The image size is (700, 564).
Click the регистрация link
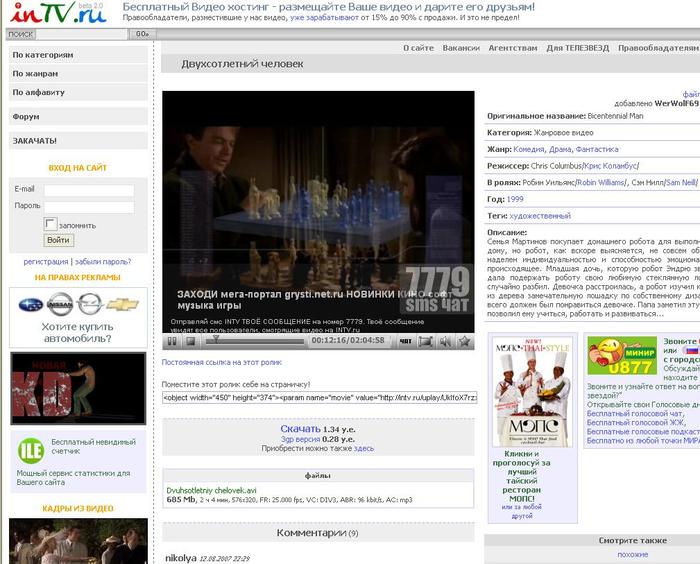tap(46, 262)
